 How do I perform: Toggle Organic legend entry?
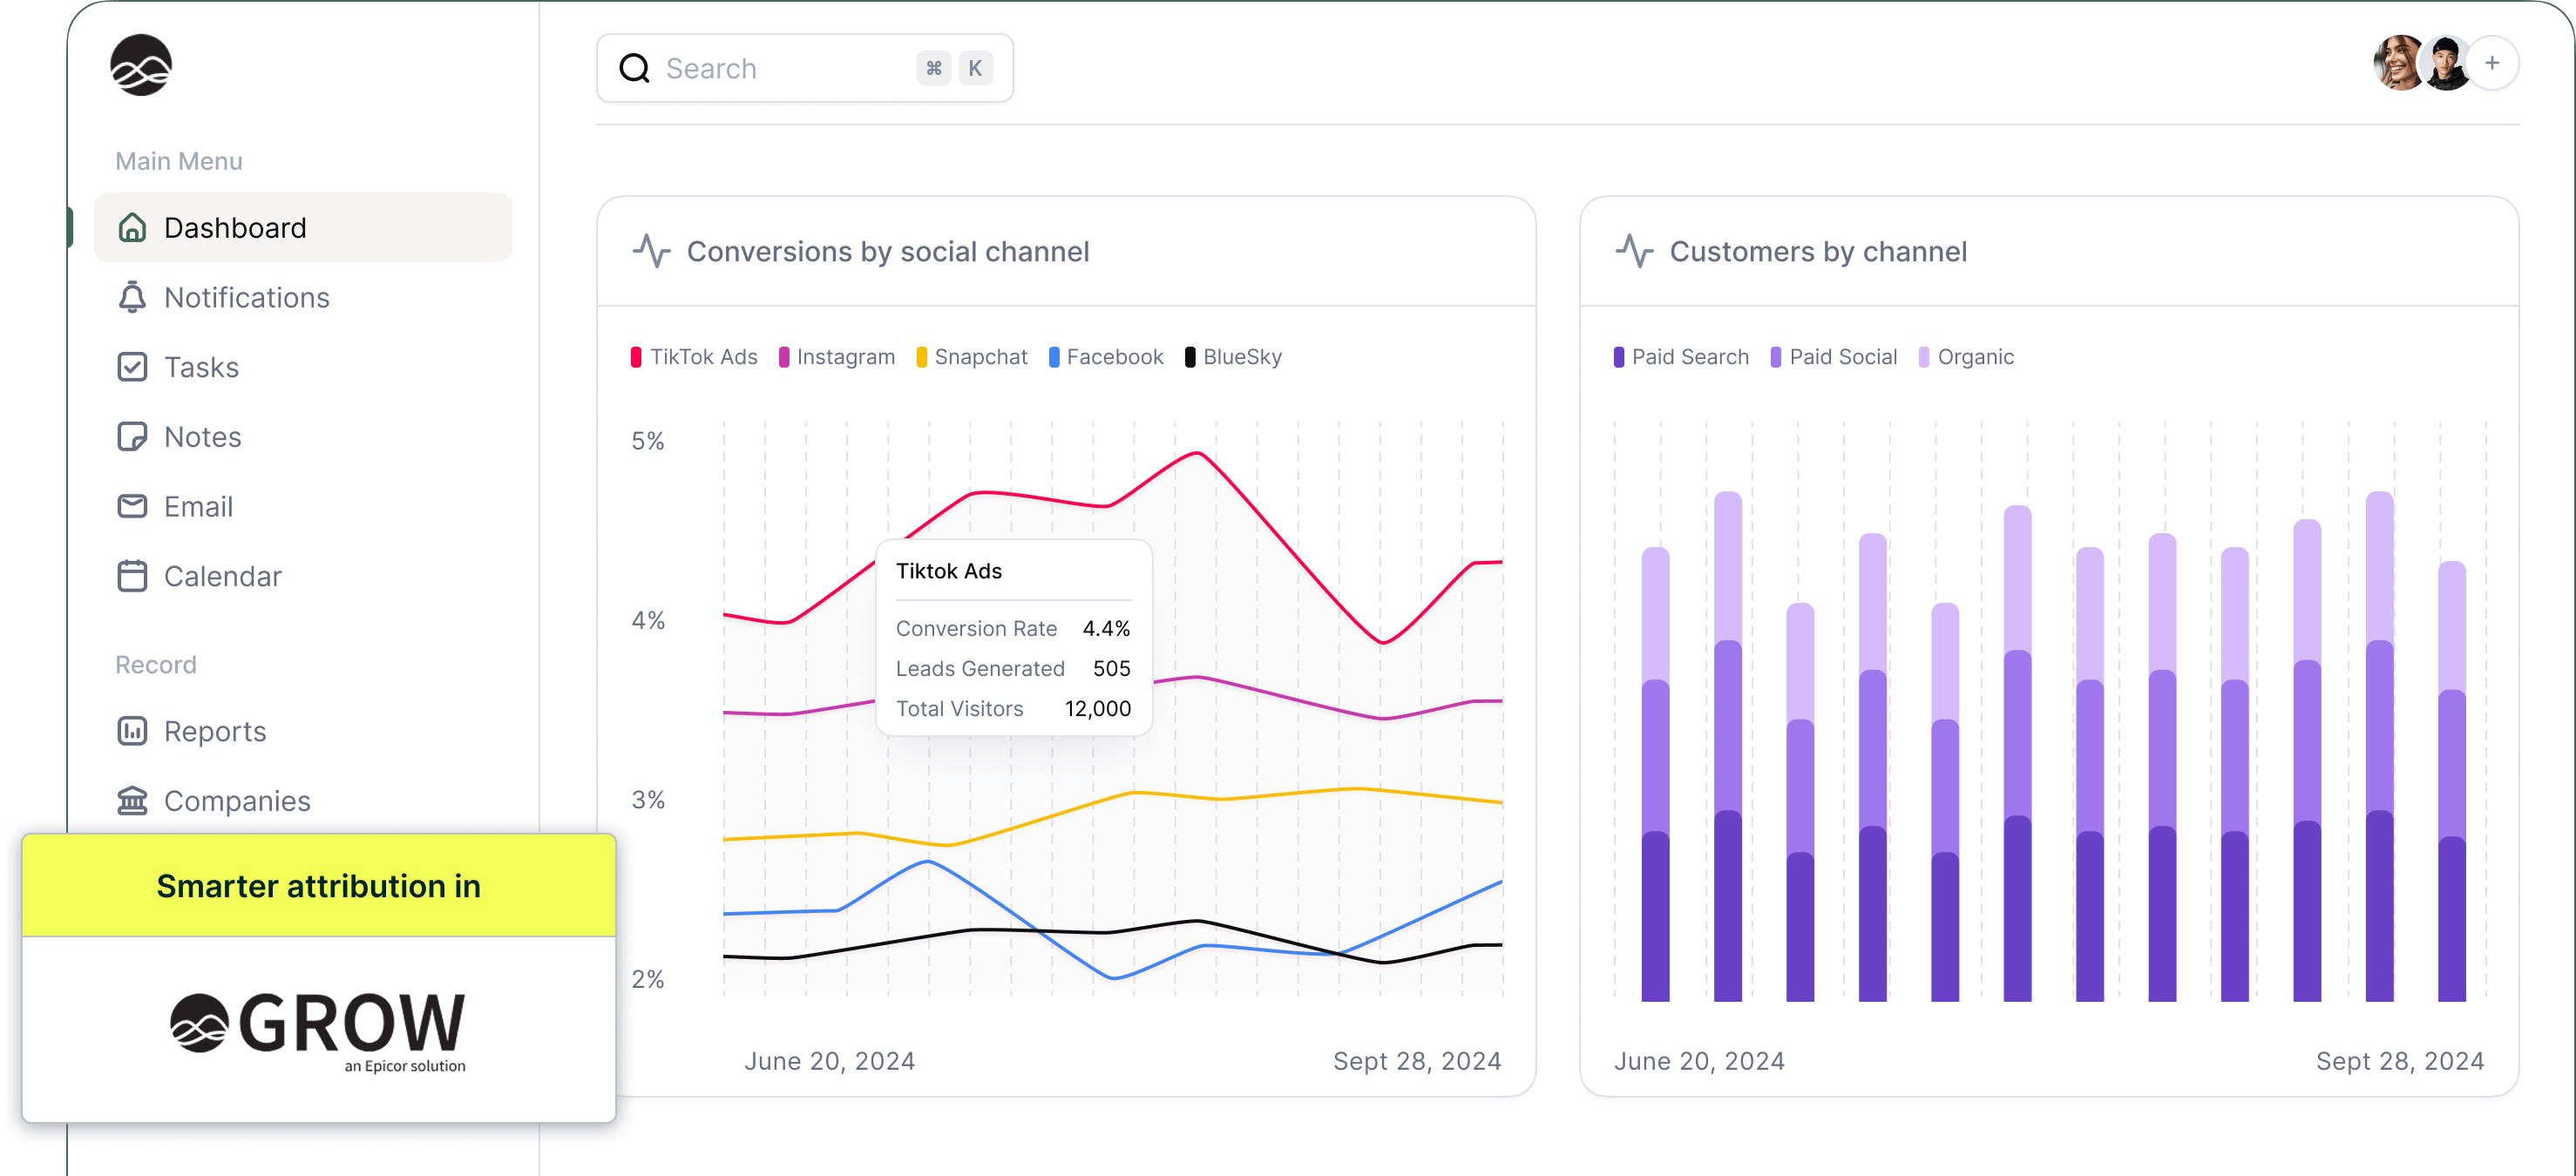pyautogui.click(x=1974, y=357)
